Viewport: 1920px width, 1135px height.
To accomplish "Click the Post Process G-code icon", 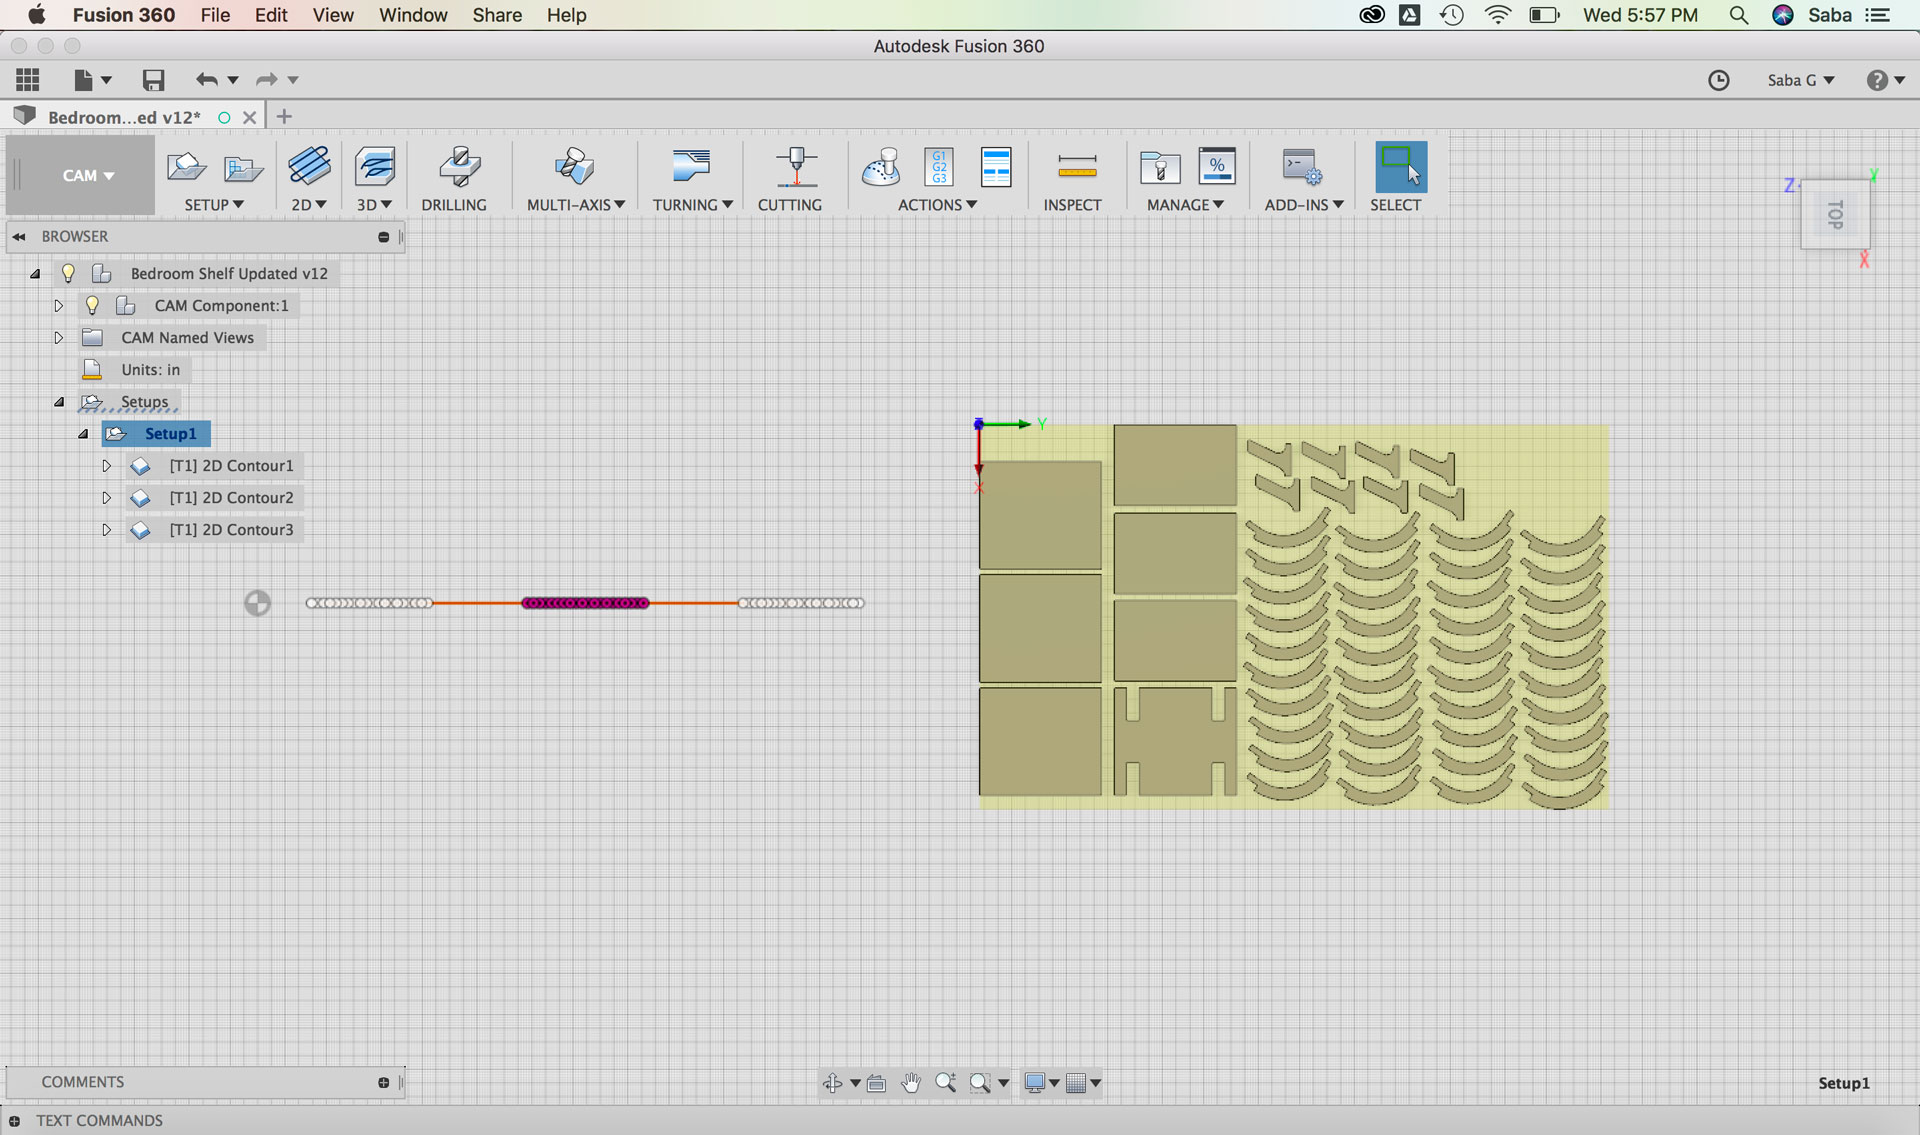I will tap(939, 168).
